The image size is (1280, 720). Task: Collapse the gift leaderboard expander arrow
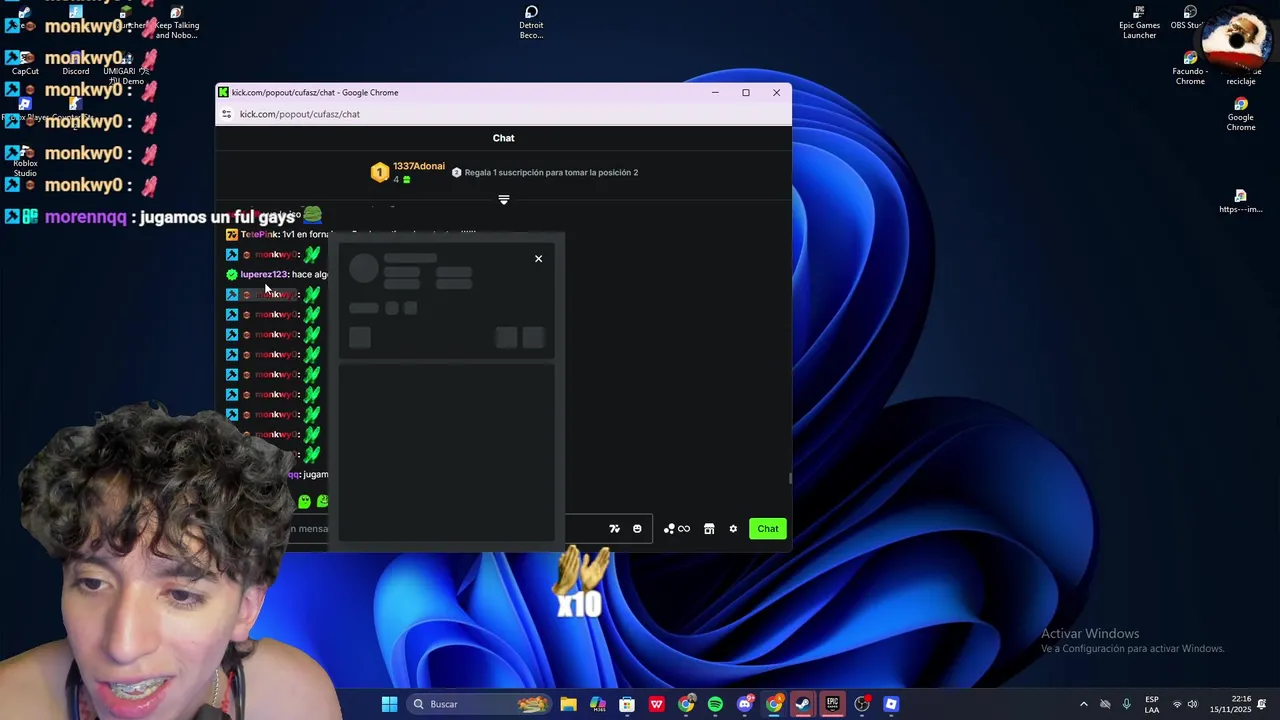[x=504, y=200]
